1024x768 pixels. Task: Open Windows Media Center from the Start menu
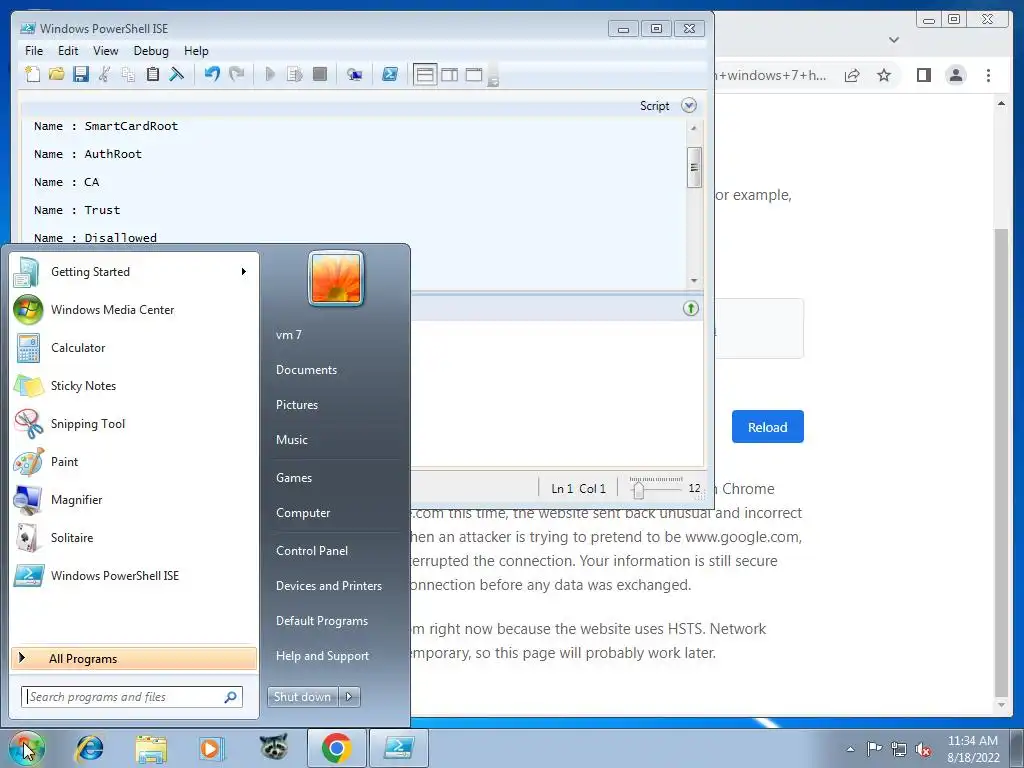134,310
